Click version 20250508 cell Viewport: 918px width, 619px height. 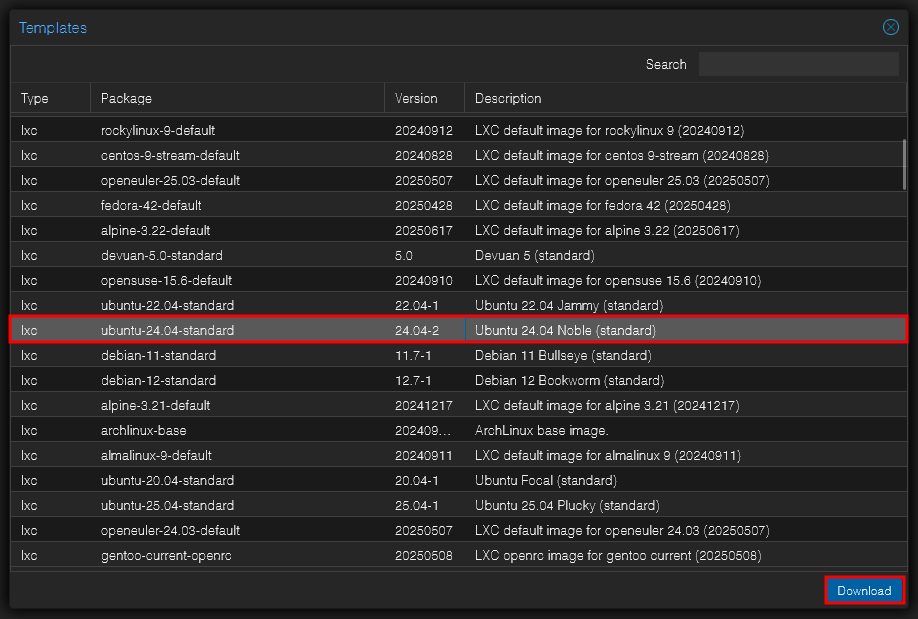click(x=424, y=555)
